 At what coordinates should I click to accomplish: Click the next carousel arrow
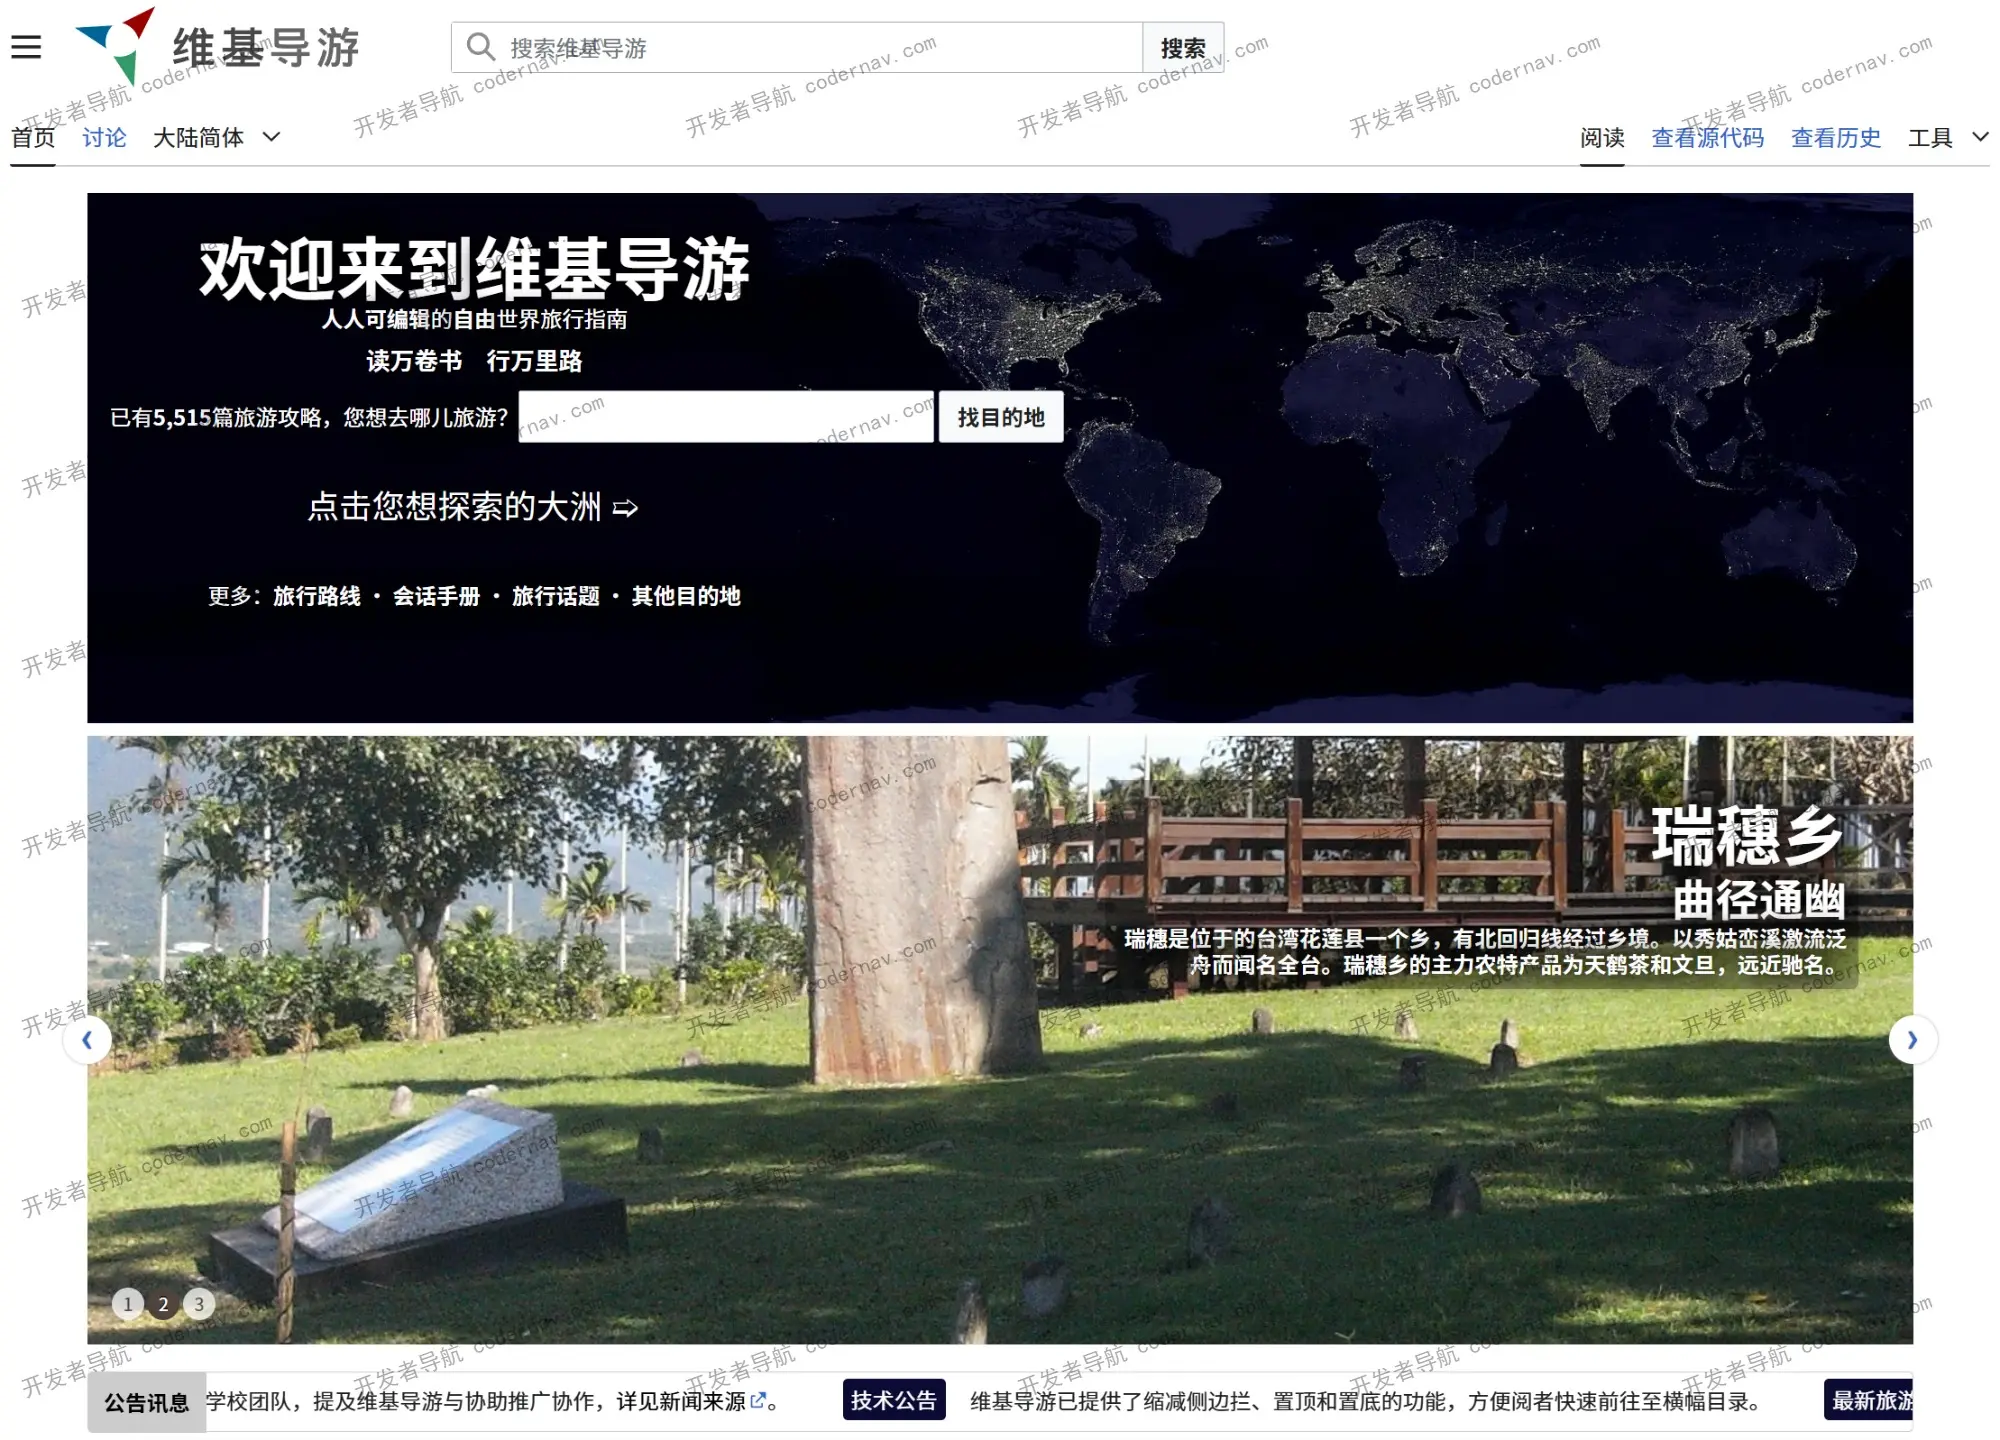[x=1913, y=1040]
